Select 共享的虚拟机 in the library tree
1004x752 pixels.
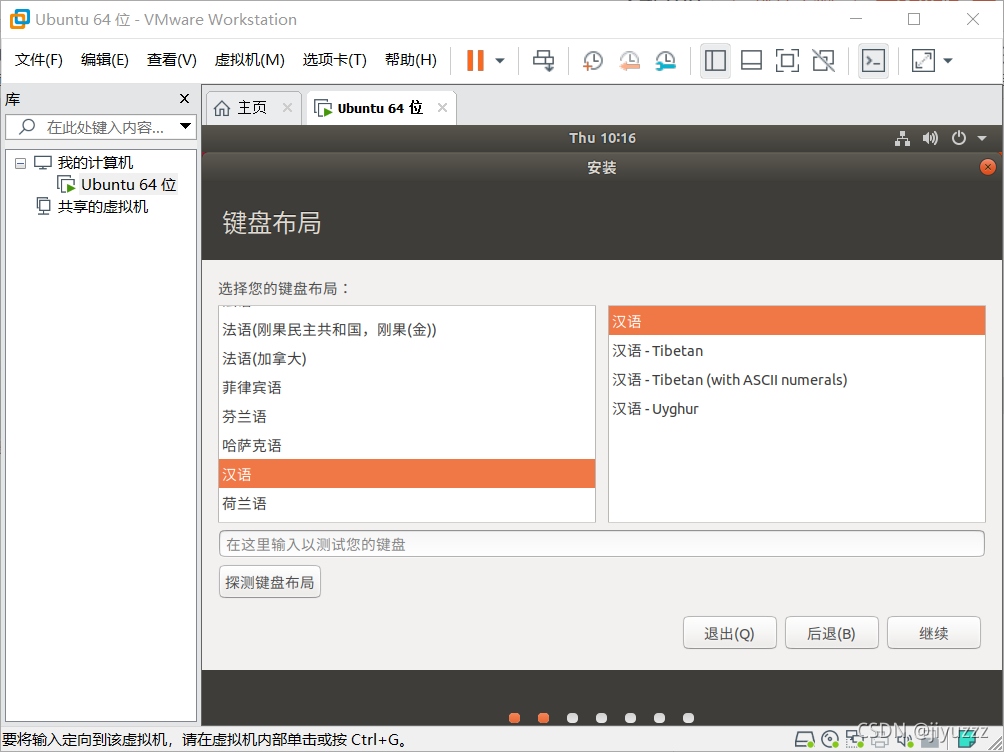(x=102, y=207)
